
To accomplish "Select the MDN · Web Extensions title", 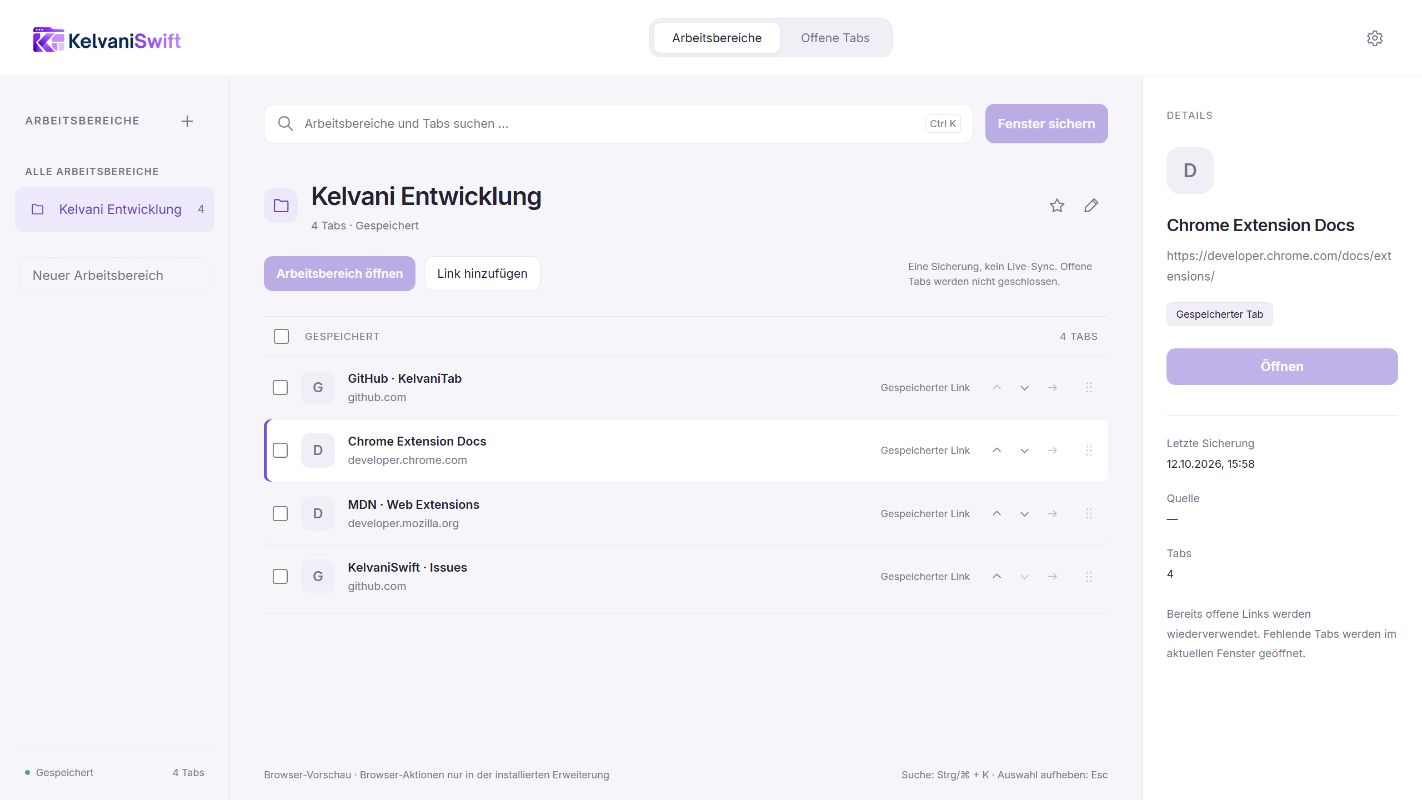I will tap(414, 505).
